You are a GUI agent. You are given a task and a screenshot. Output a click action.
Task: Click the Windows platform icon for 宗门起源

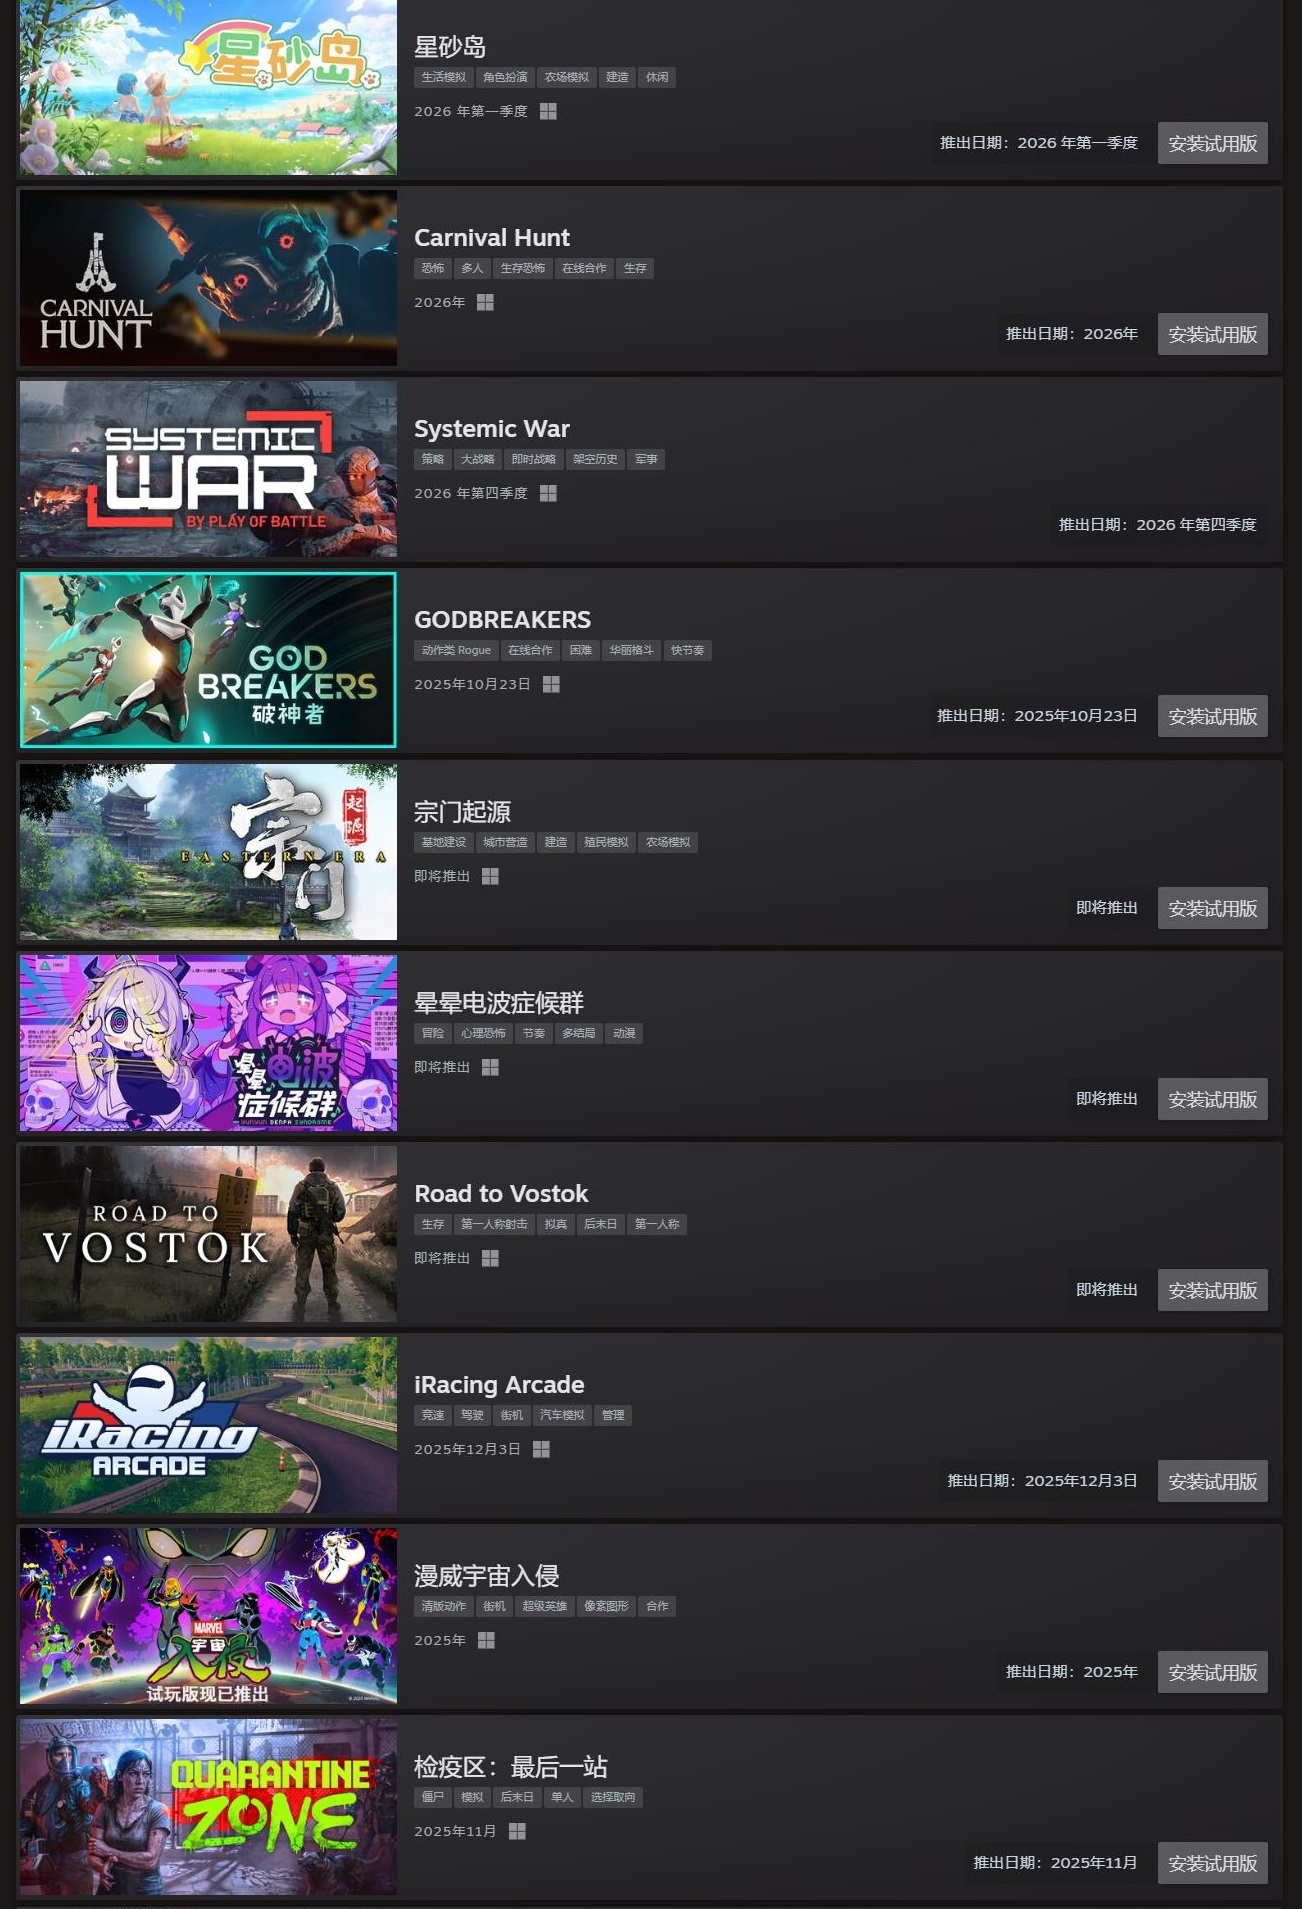pos(490,876)
